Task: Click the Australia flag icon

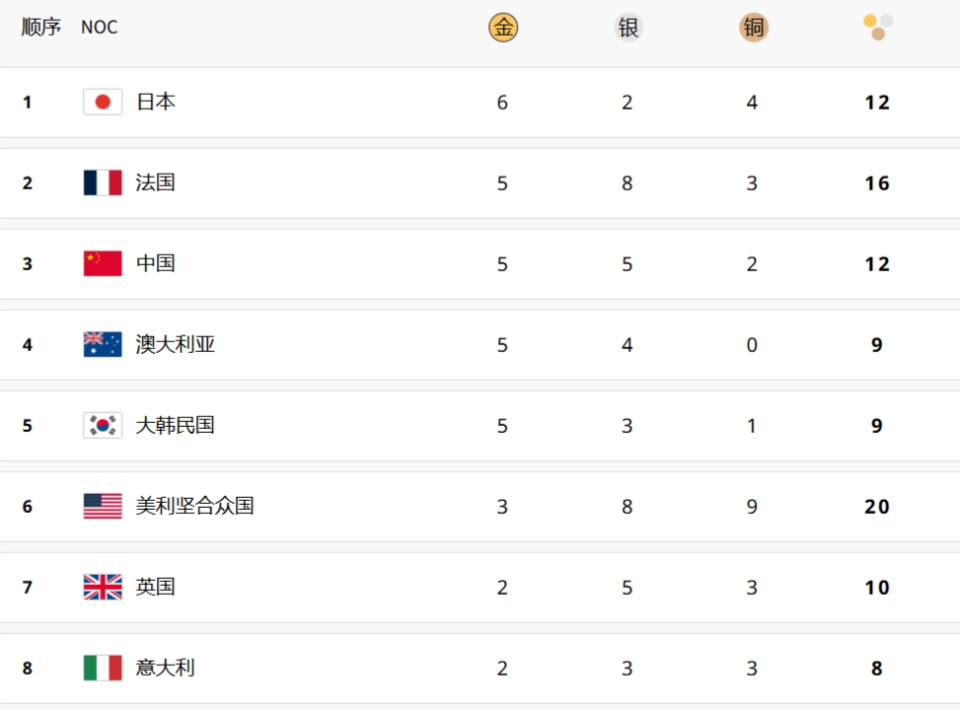Action: (102, 344)
